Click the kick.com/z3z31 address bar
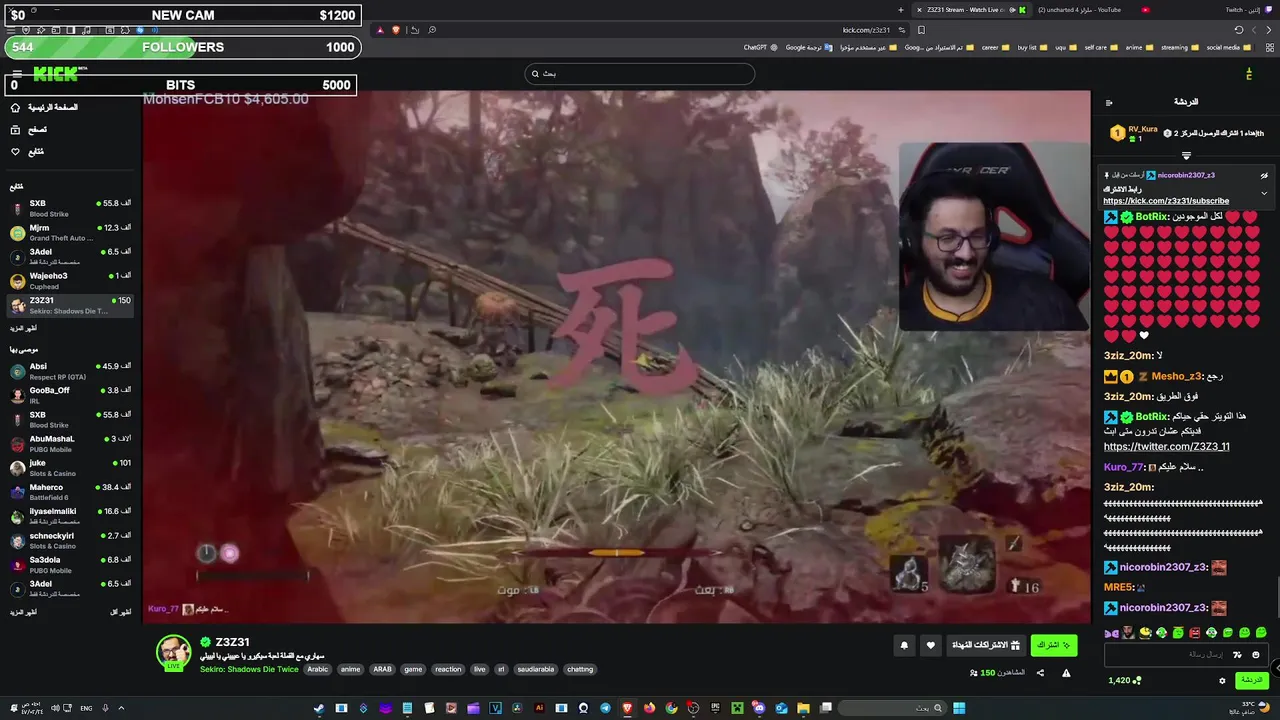 [866, 30]
